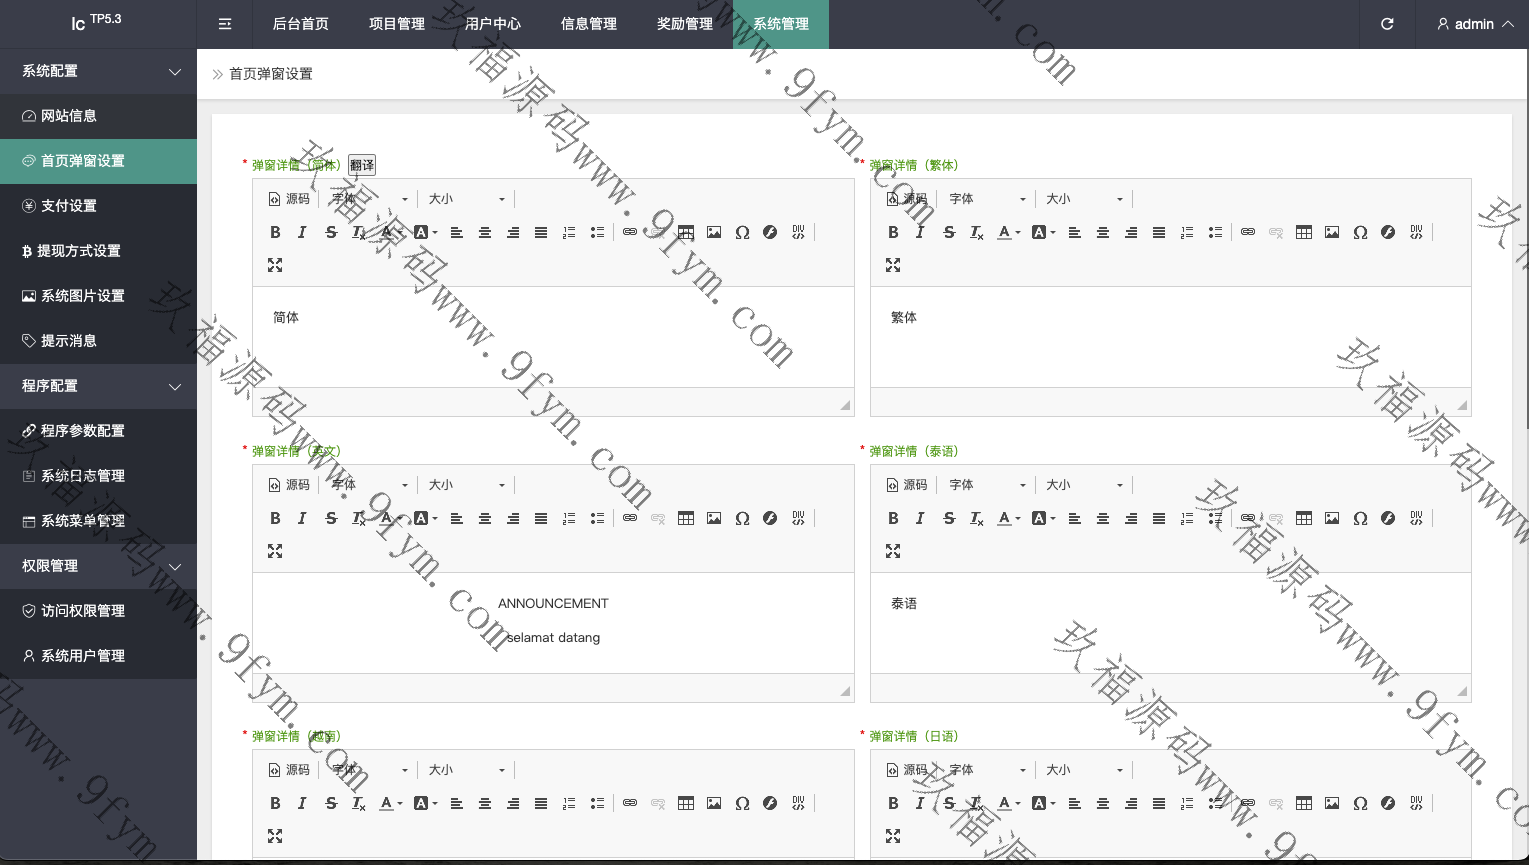Center align text in the 简体 editor
Screen dimensions: 1529x865
[x=485, y=232]
